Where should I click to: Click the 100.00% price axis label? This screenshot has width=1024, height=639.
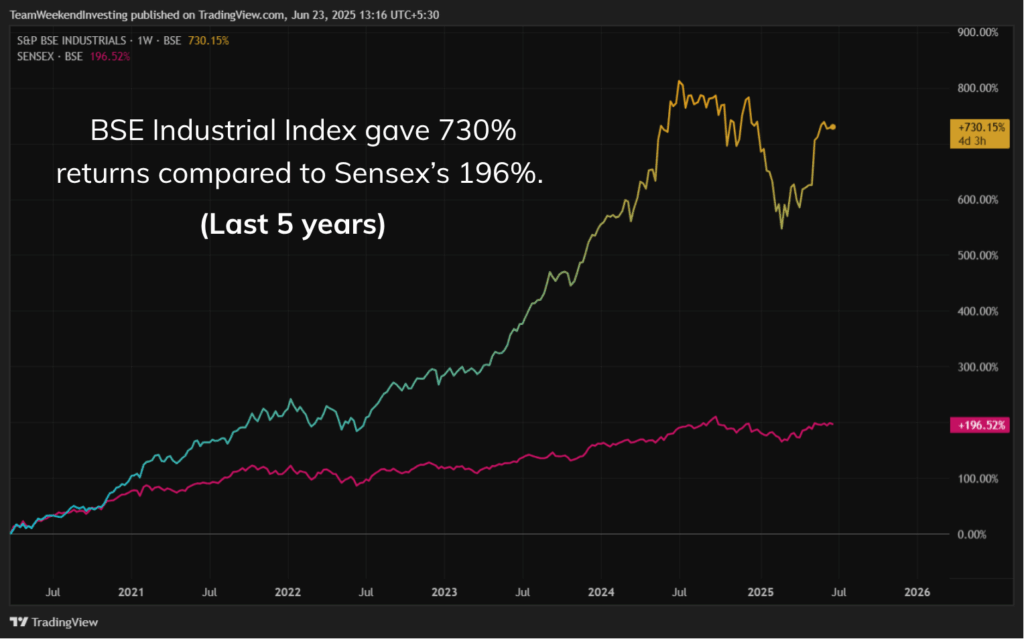coord(978,479)
